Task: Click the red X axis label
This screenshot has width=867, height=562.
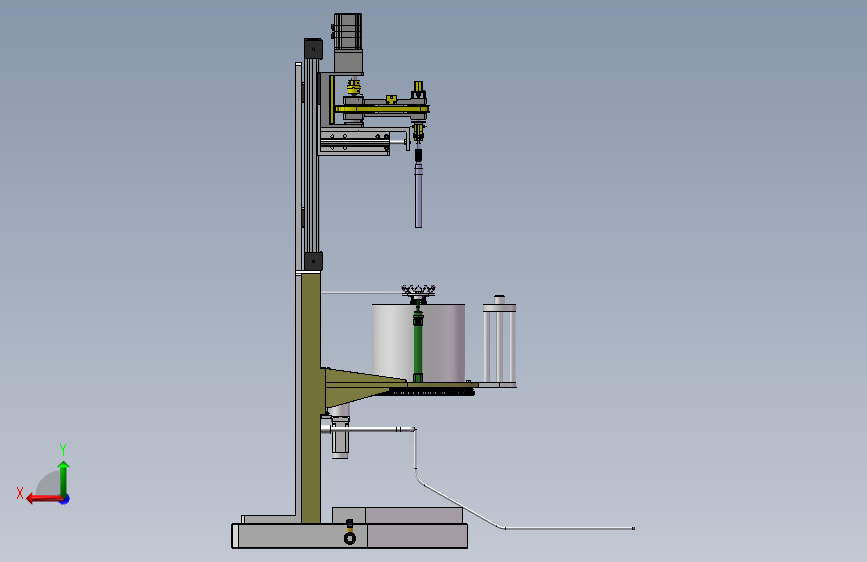Action: point(20,493)
